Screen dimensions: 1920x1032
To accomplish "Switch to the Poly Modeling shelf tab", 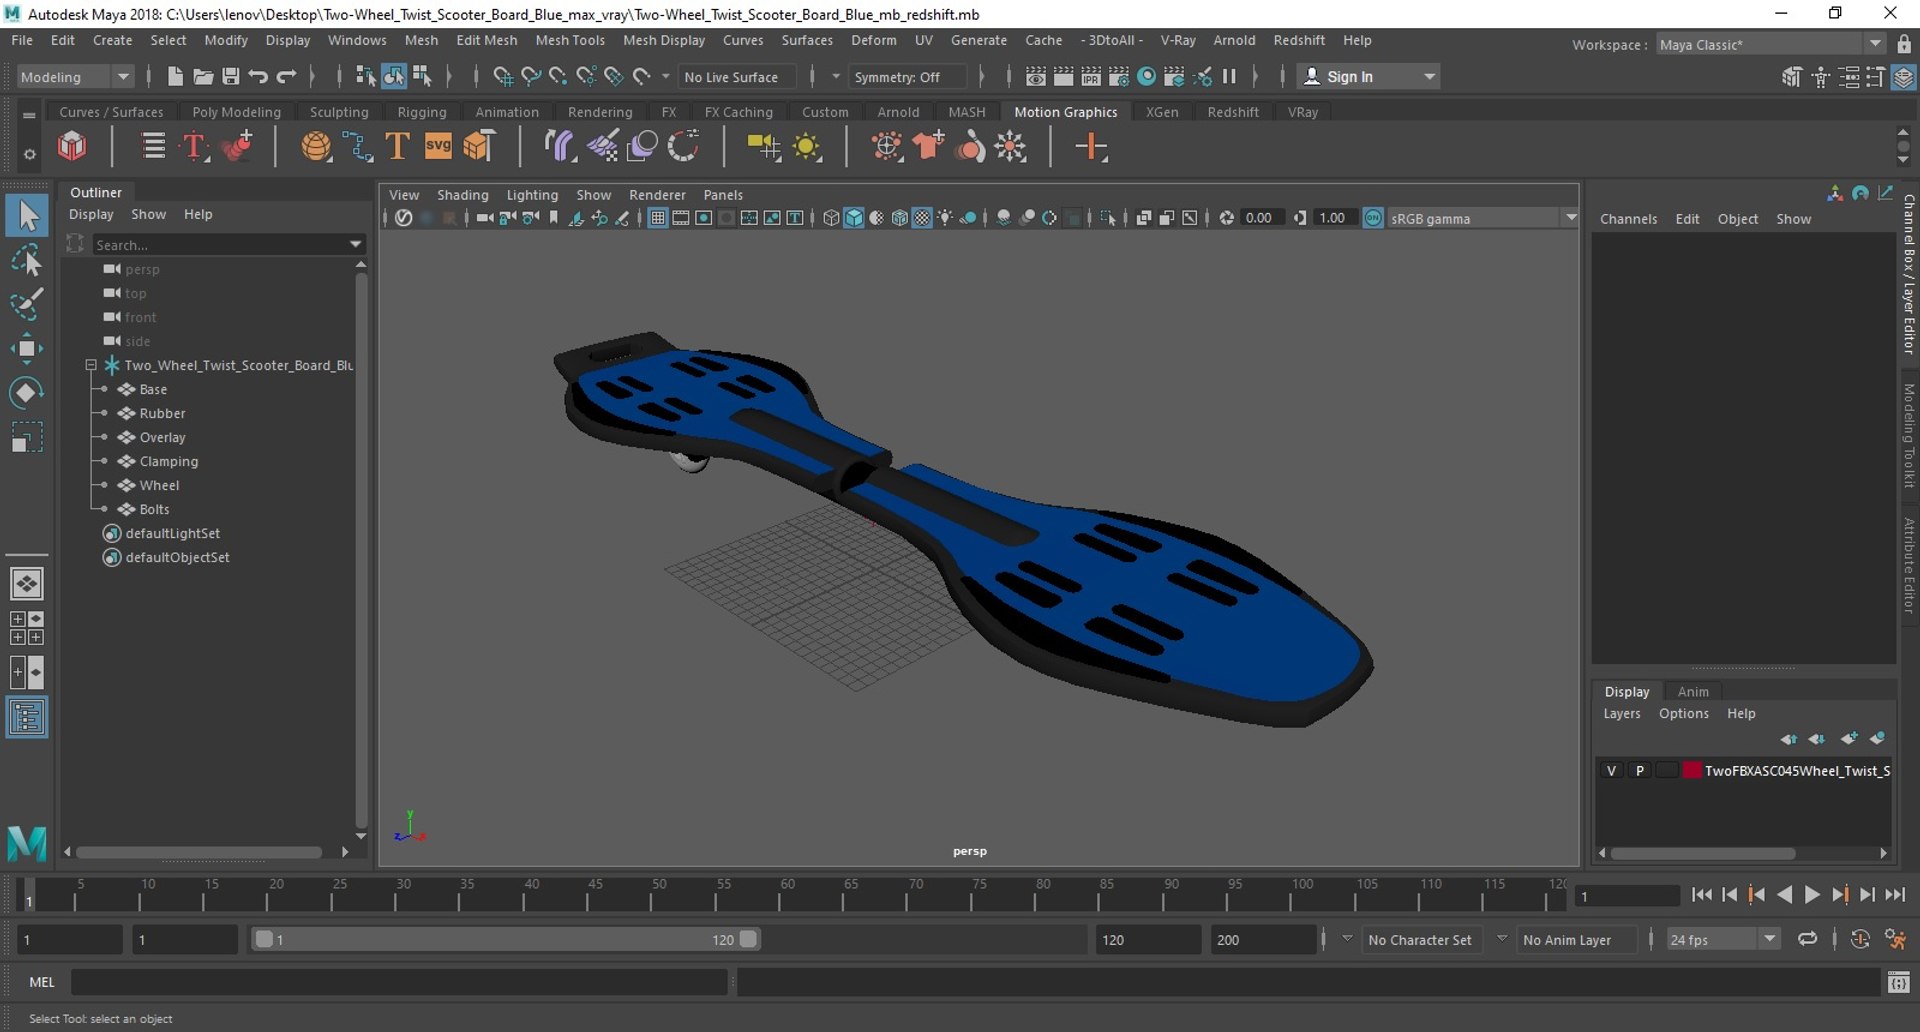I will coord(236,112).
